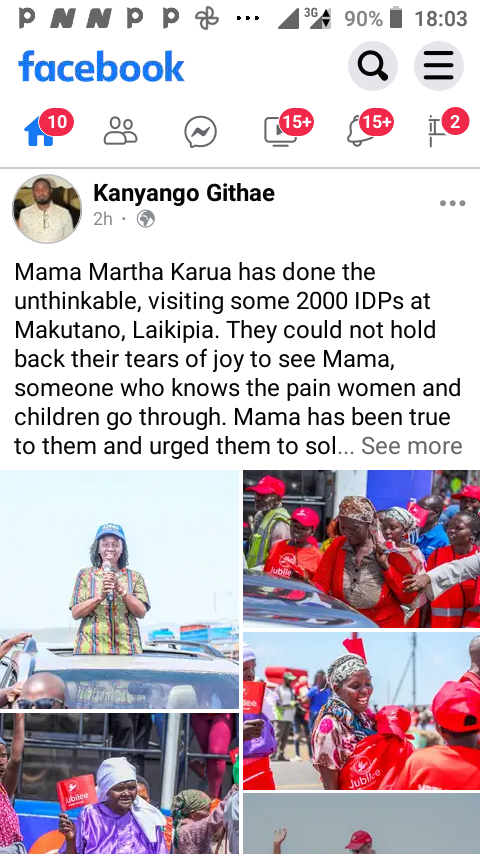Open photo of smiling woman holding Jubilee bag

362,711
